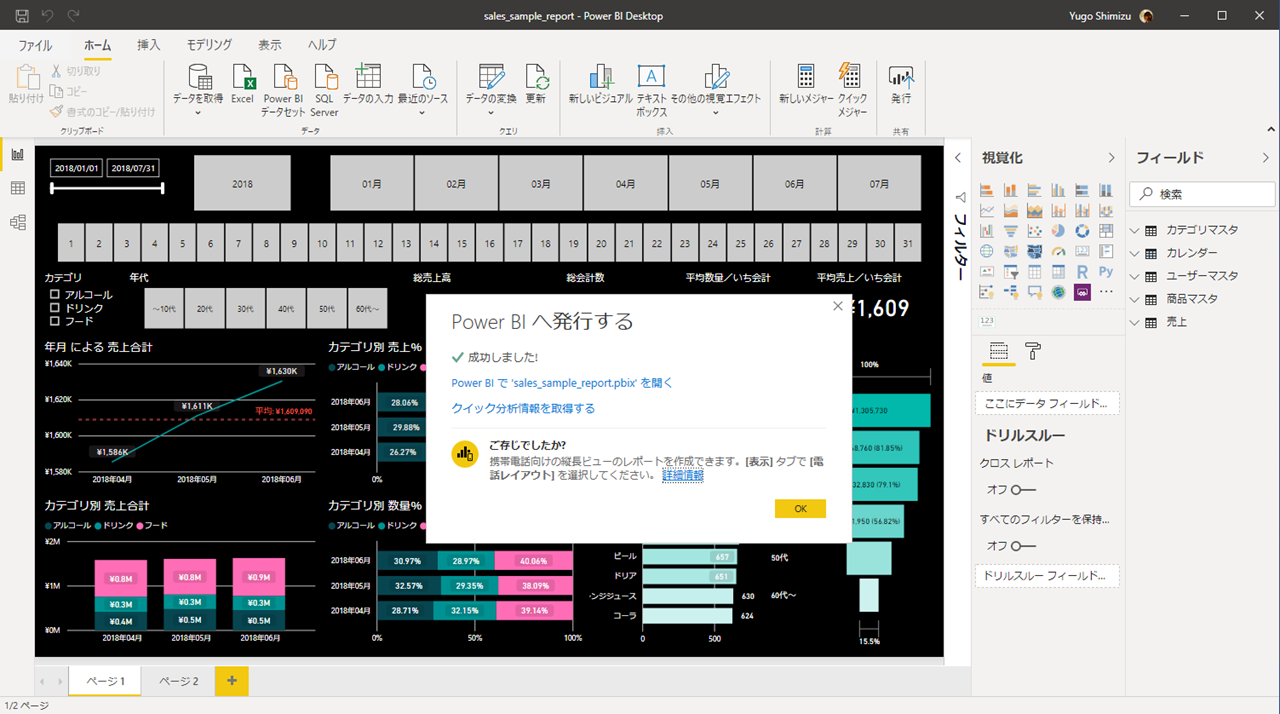Check the アルコール category checkbox
1280x714 pixels.
tap(55, 295)
